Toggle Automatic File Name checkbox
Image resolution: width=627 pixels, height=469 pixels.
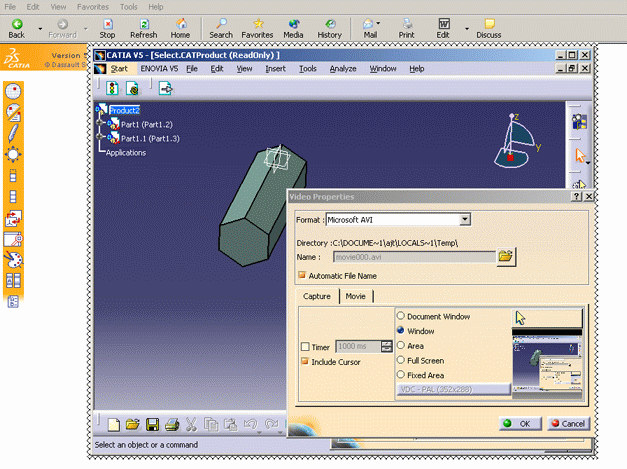pos(302,275)
